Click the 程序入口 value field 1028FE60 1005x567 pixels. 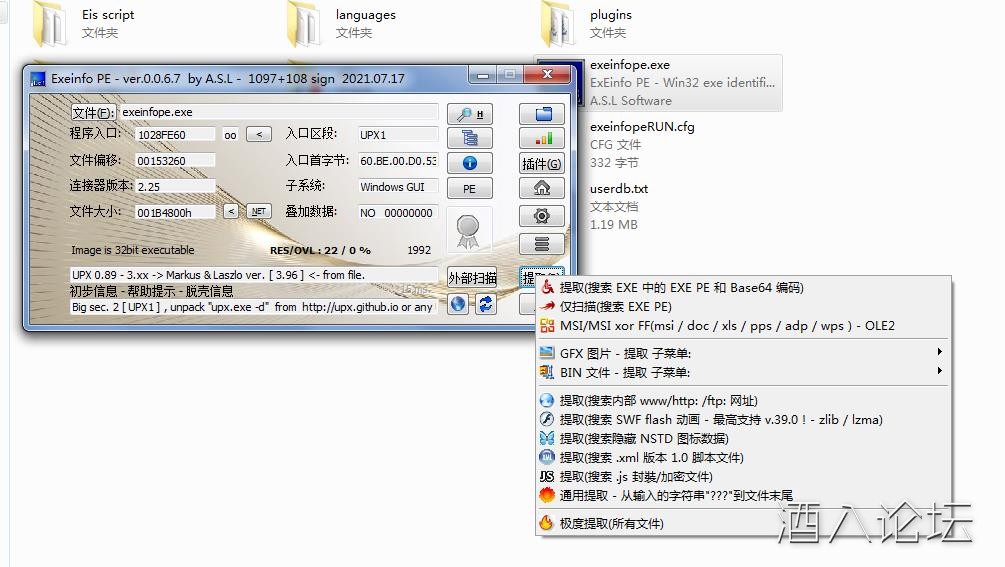[x=174, y=134]
